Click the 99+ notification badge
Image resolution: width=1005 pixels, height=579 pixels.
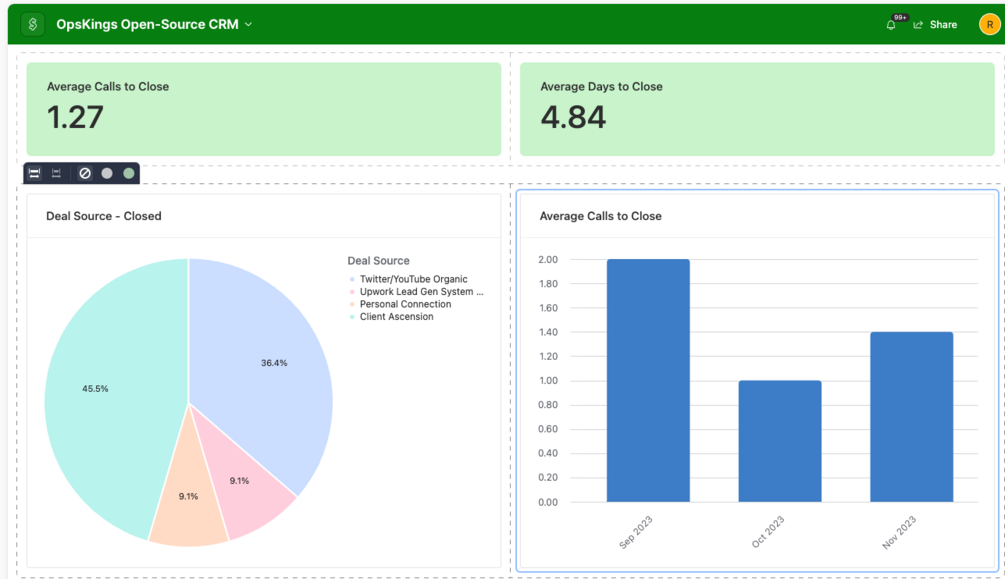tap(900, 18)
